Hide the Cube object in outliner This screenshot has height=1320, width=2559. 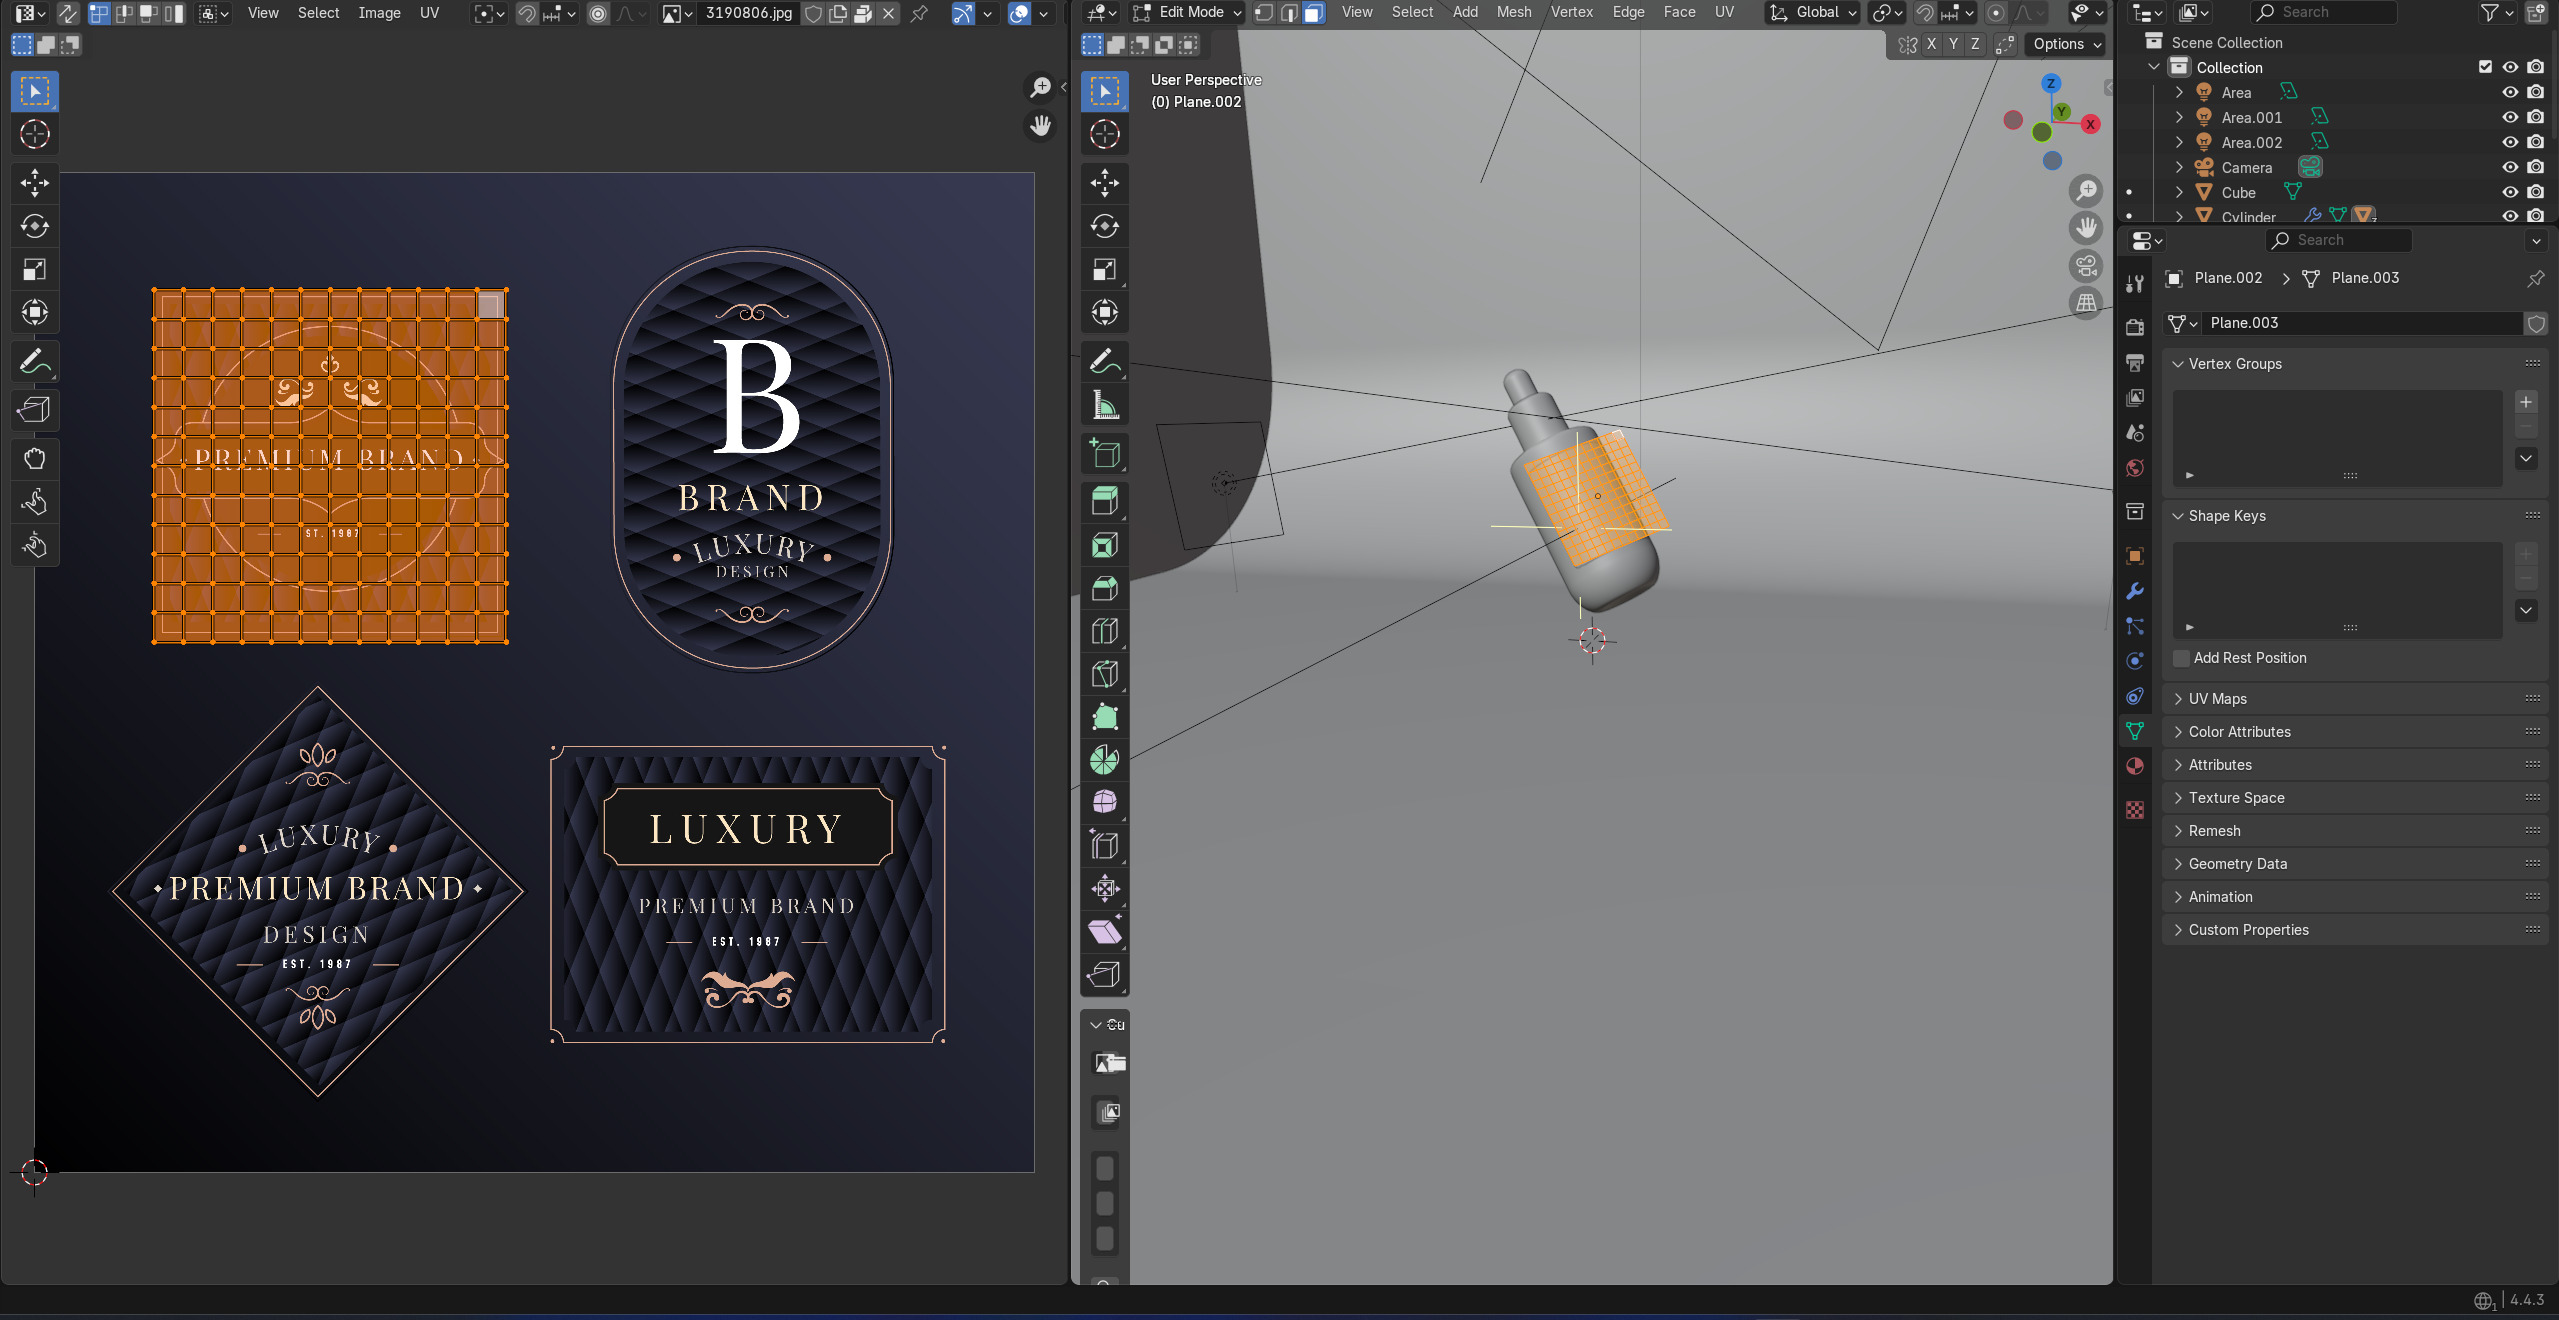tap(2510, 192)
